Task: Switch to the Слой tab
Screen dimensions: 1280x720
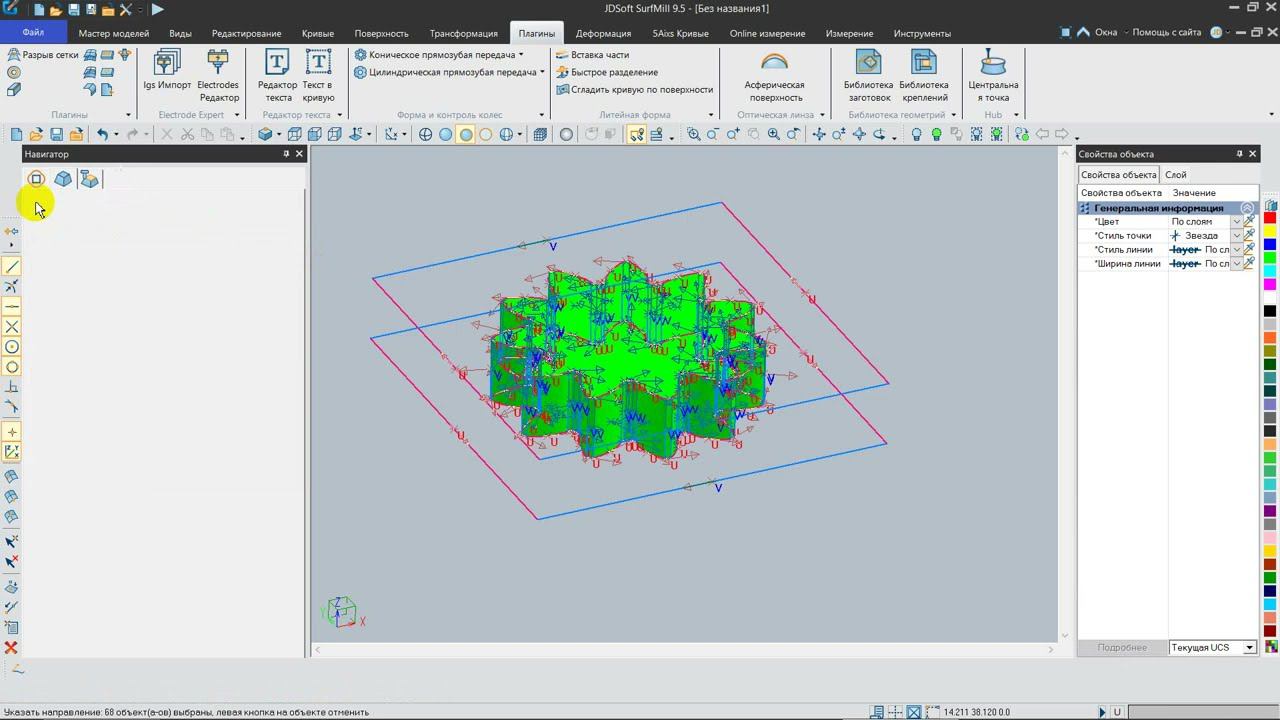Action: point(1176,175)
